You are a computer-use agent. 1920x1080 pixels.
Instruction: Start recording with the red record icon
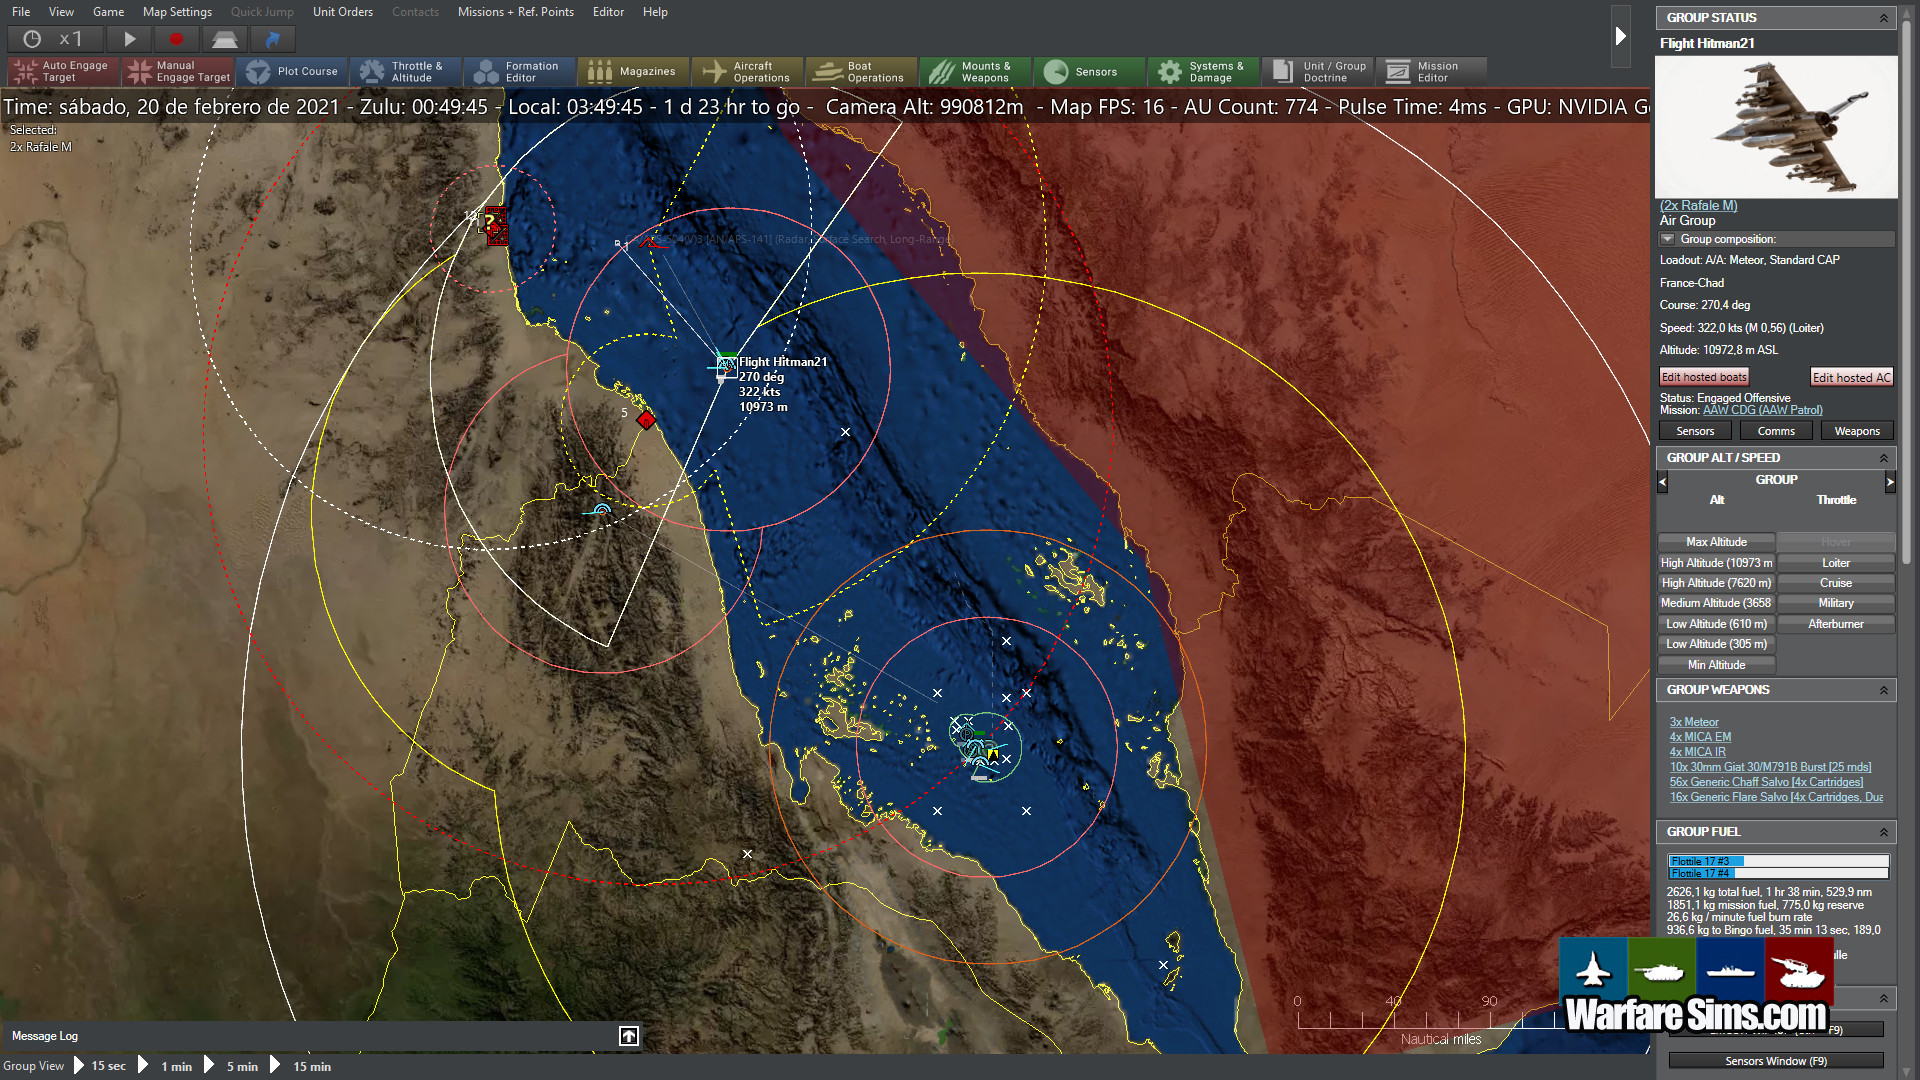[175, 38]
